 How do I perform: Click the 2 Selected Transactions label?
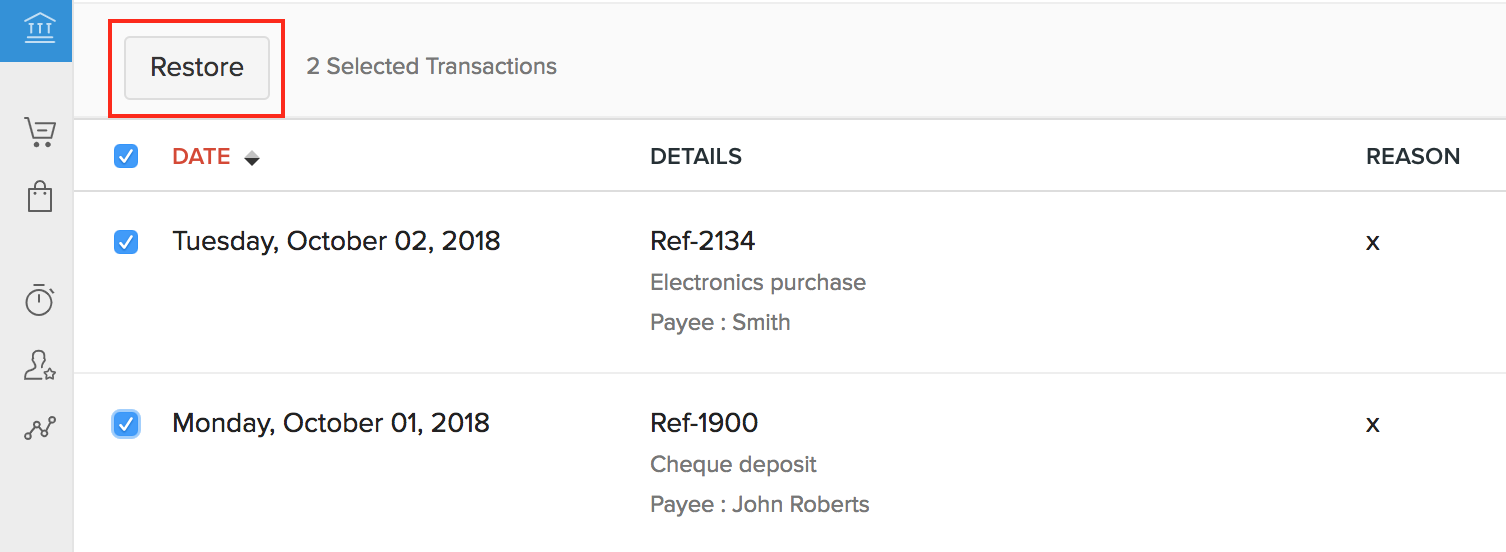pyautogui.click(x=431, y=67)
